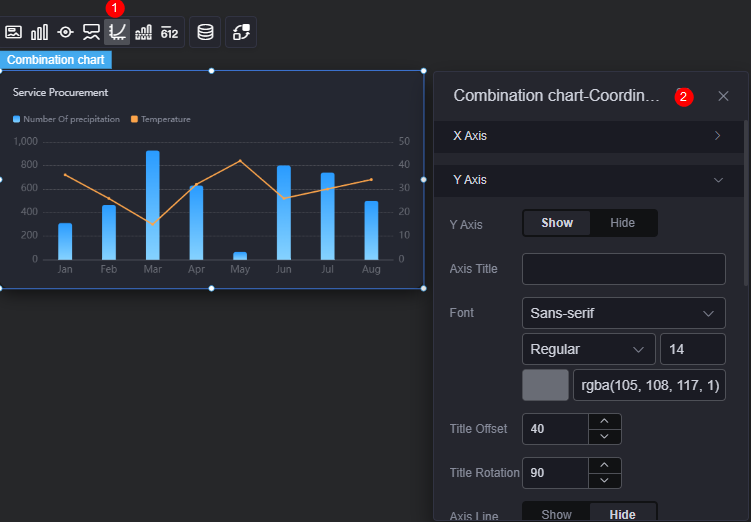Expand the X Axis section
This screenshot has width=751, height=522.
click(x=589, y=136)
